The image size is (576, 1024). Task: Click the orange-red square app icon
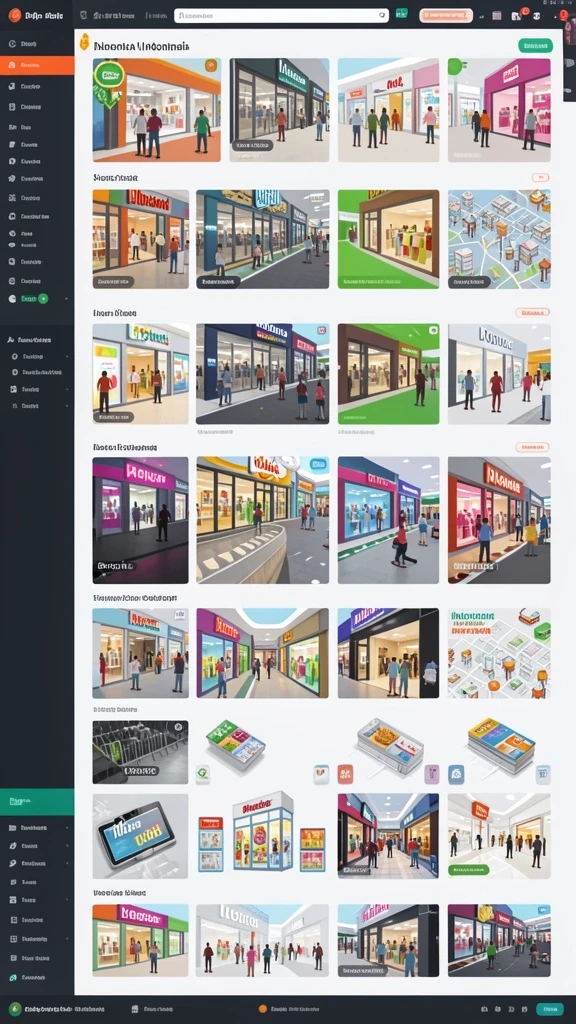[x=345, y=774]
